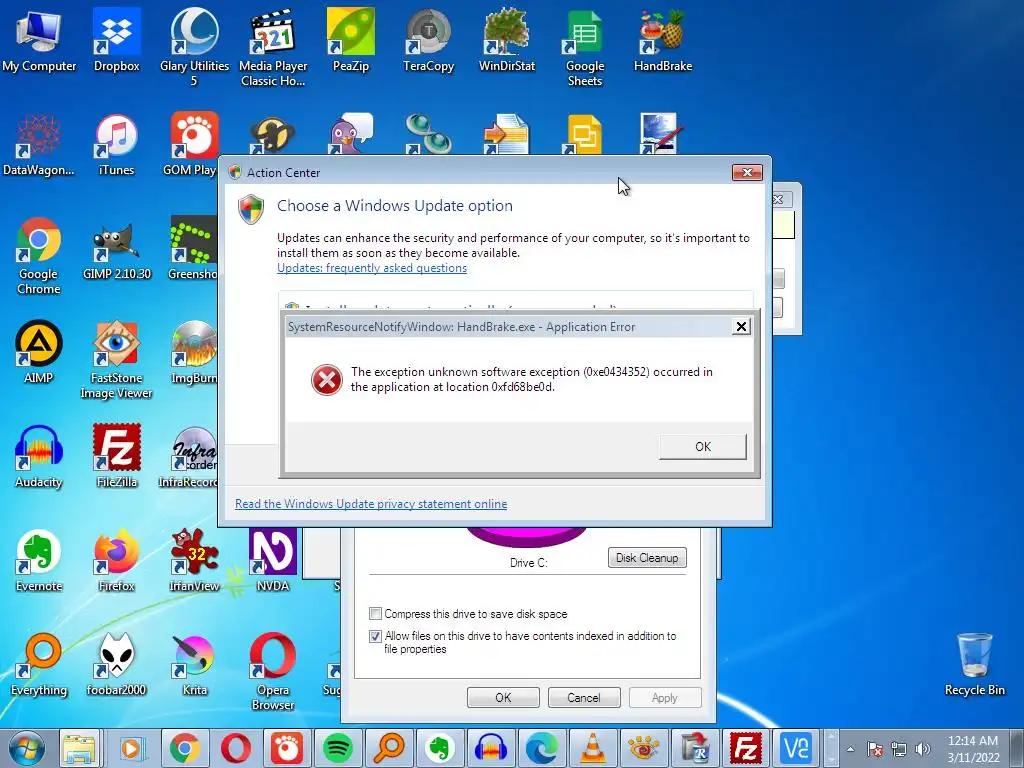1024x768 pixels.
Task: Open Windows Update privacy statement link
Action: pos(371,504)
